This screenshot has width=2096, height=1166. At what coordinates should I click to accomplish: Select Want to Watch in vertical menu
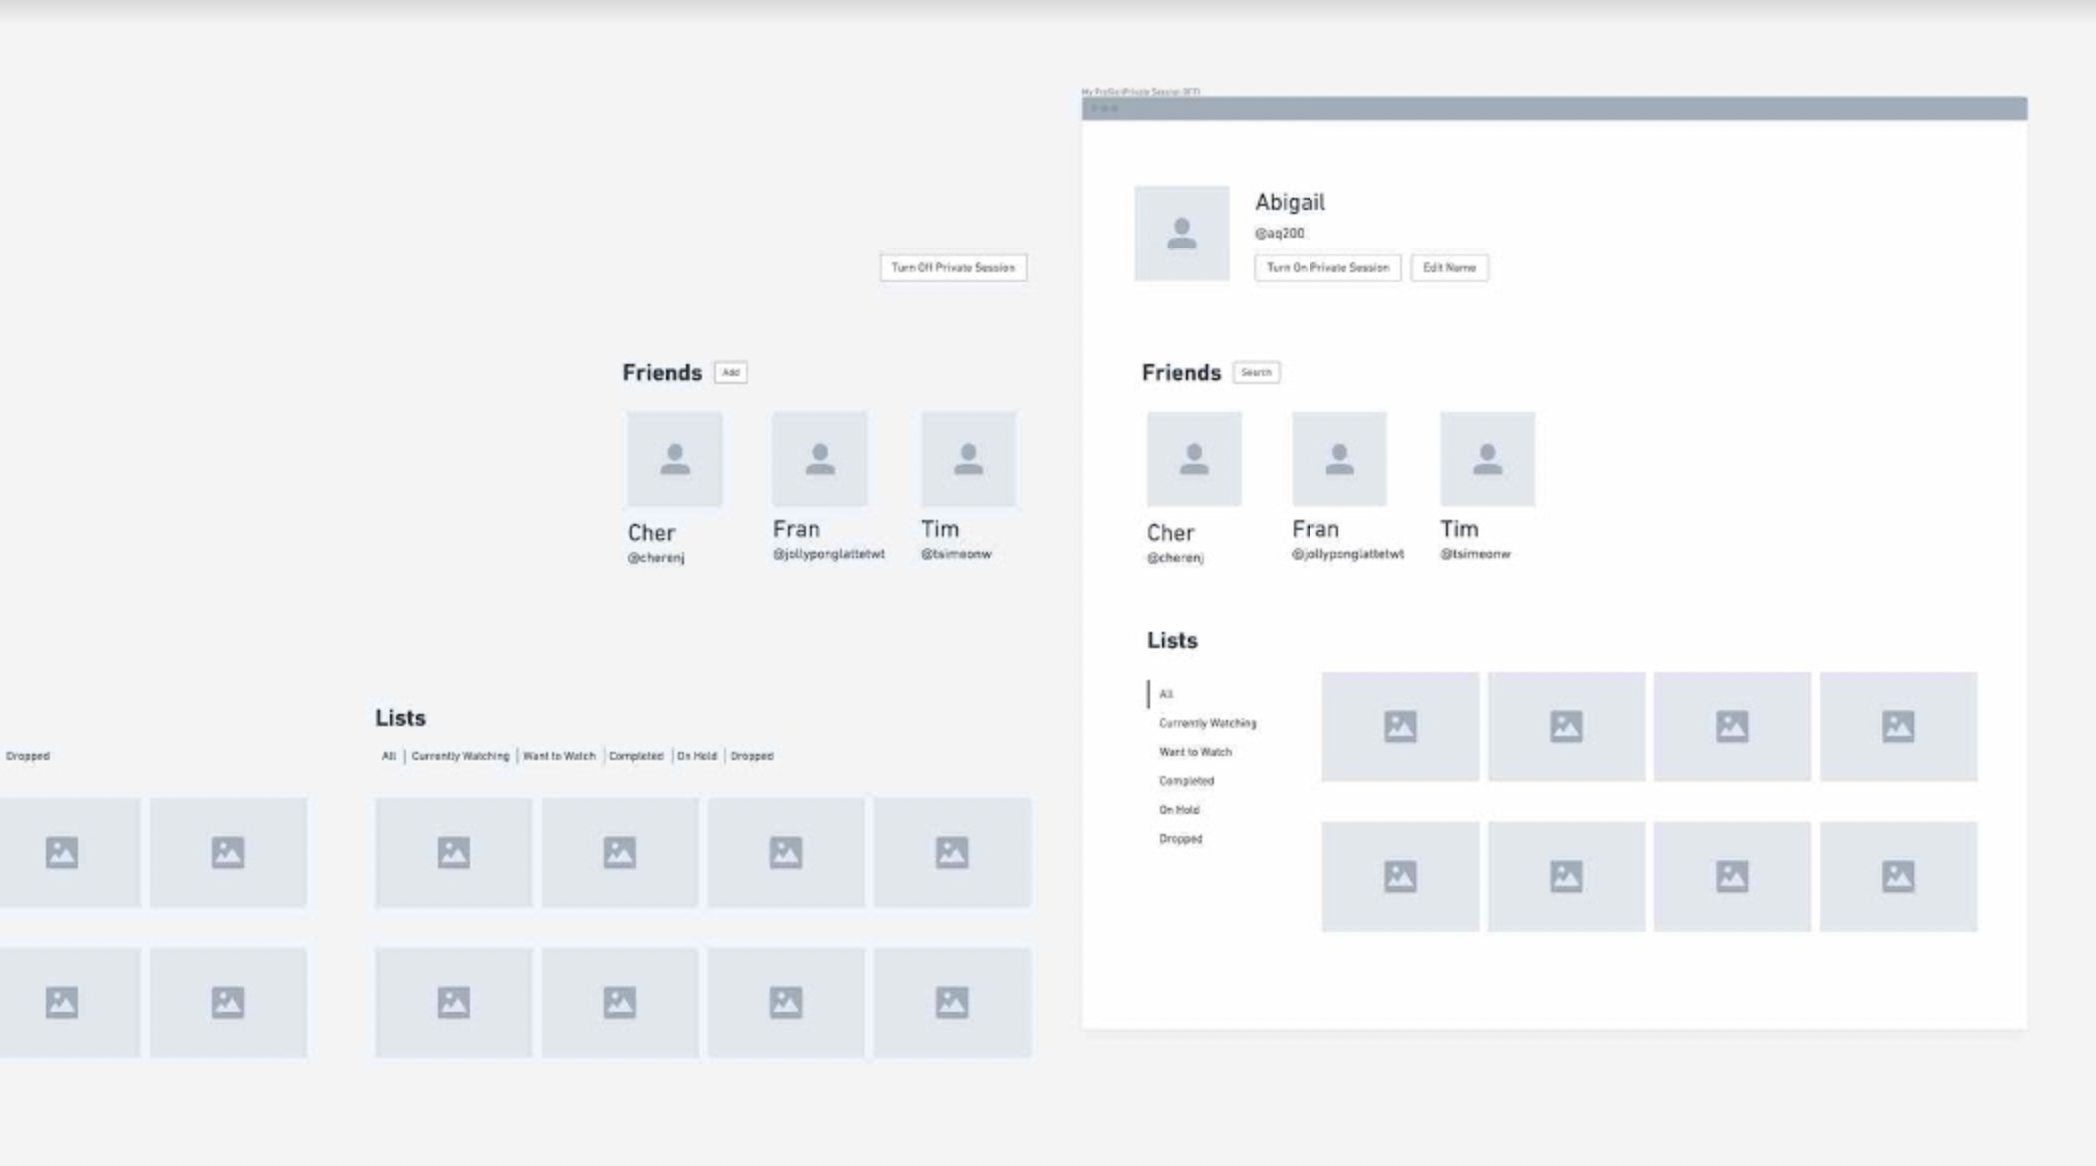[1195, 752]
